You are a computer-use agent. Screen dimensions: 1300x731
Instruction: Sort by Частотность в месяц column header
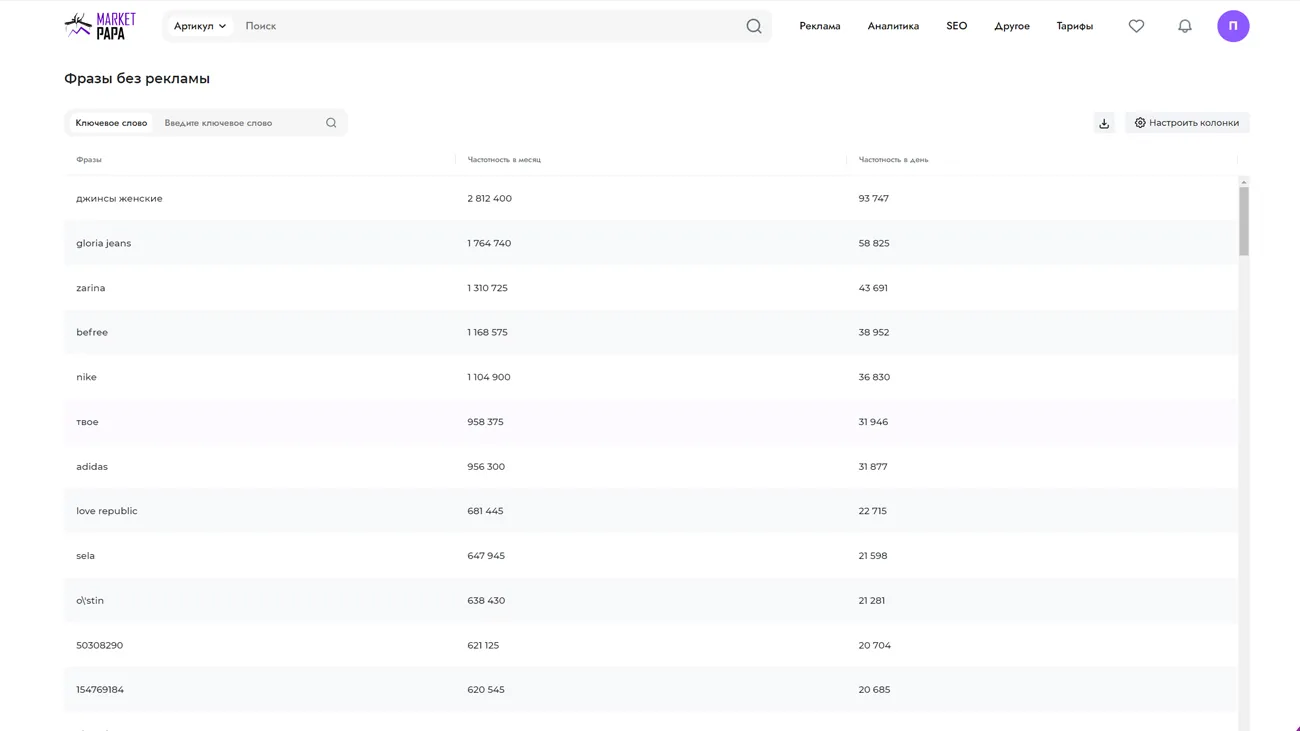(x=504, y=160)
